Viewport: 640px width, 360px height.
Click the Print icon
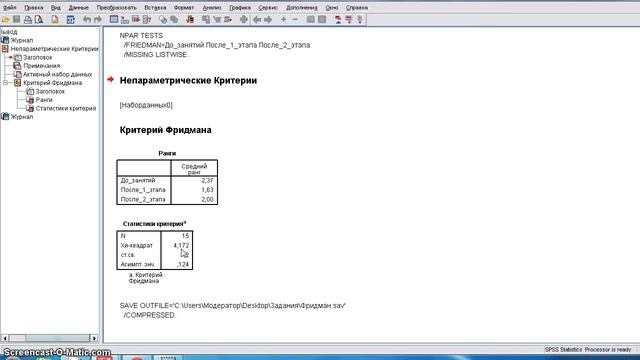point(28,19)
